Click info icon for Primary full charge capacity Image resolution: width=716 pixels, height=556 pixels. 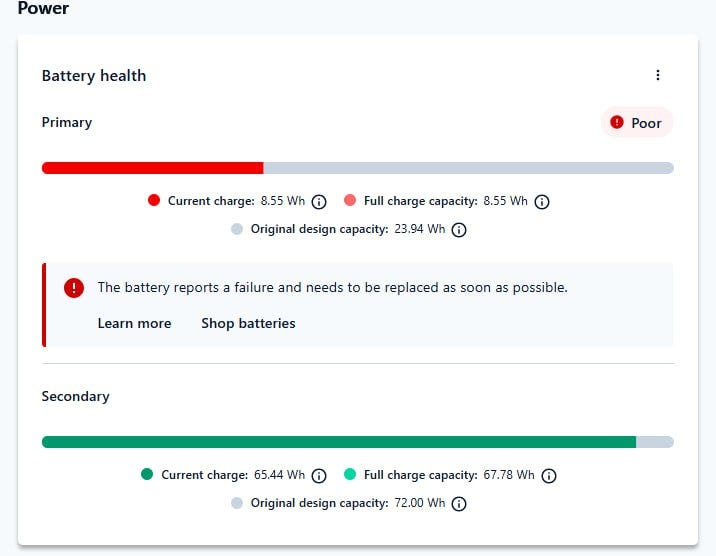click(x=542, y=202)
